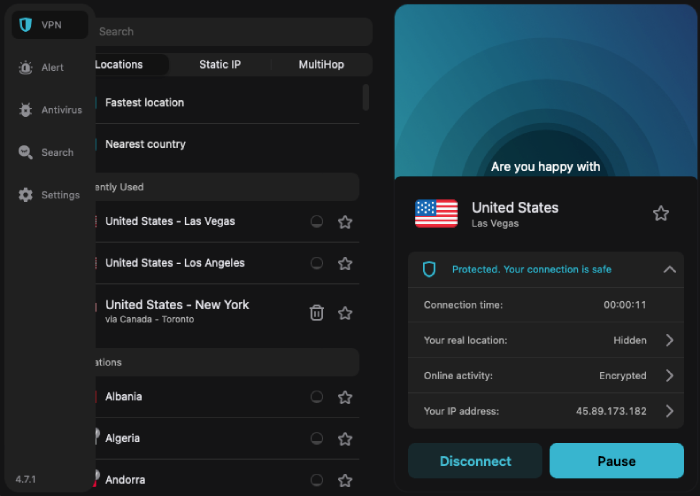Click load indicator for Algeria row
700x496 pixels.
(x=317, y=438)
